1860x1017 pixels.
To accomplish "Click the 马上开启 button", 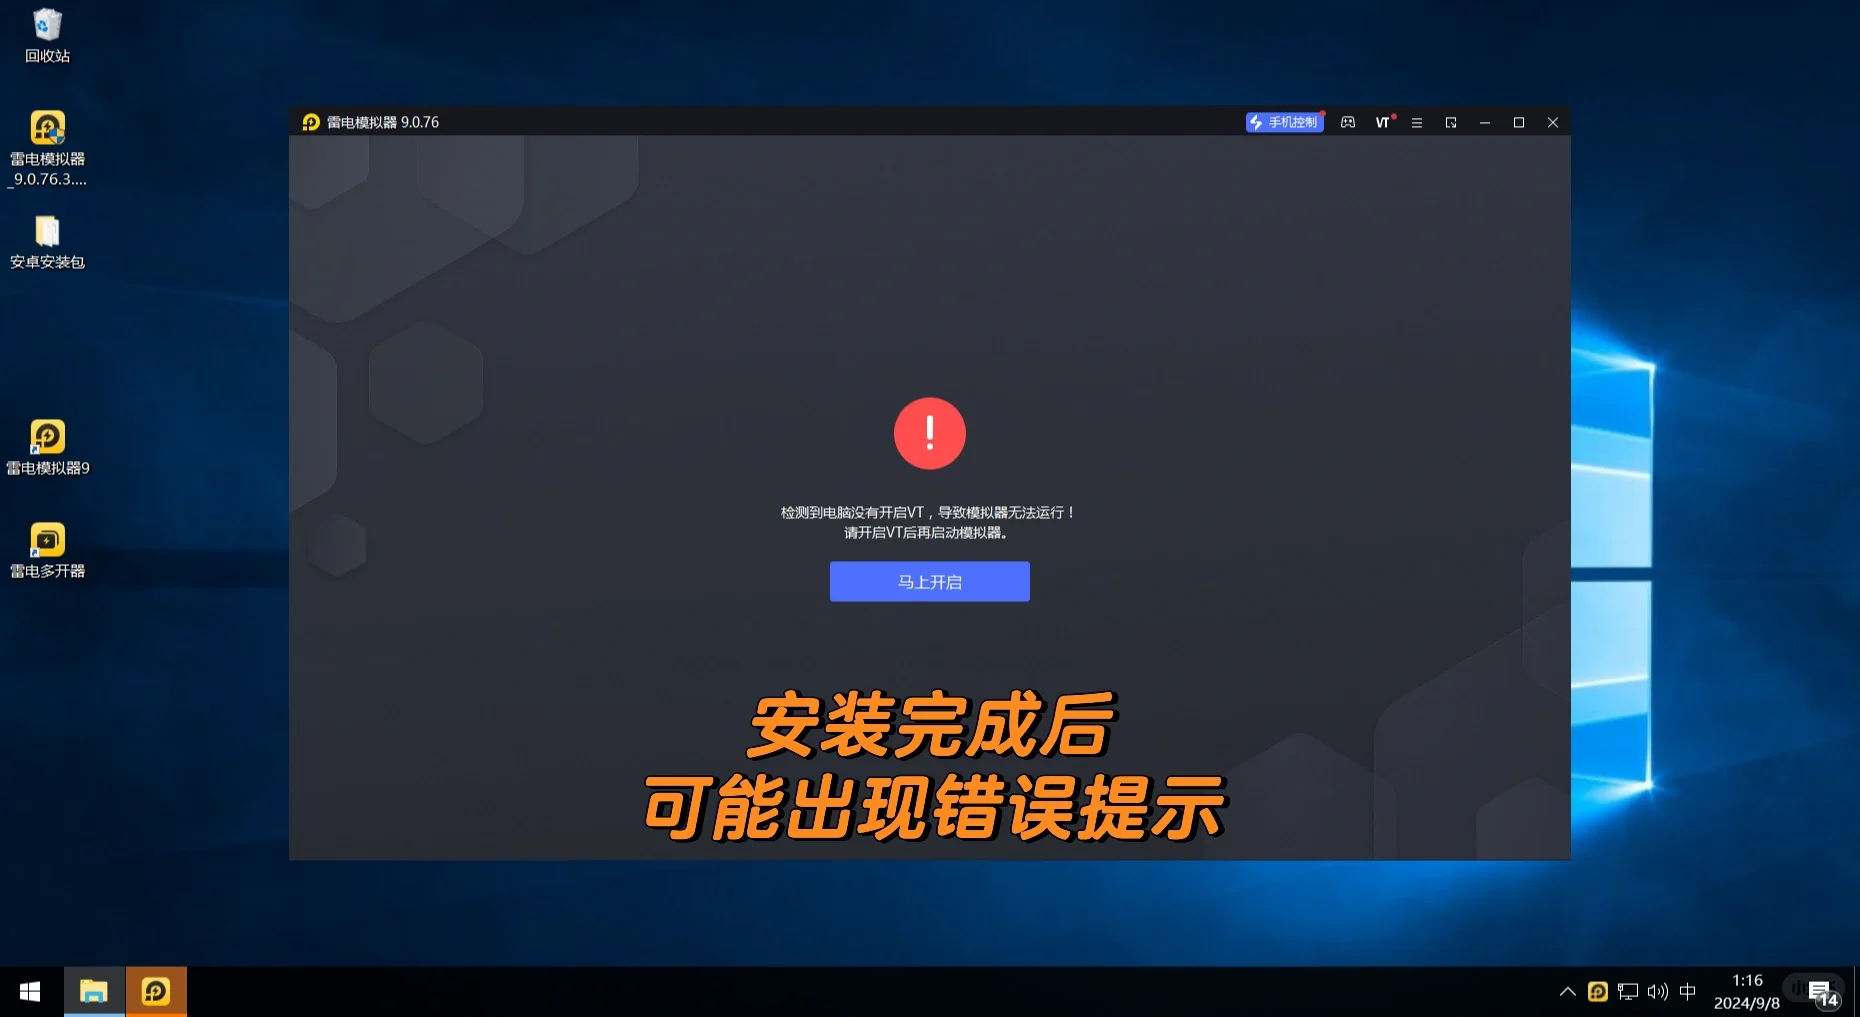I will [x=929, y=581].
